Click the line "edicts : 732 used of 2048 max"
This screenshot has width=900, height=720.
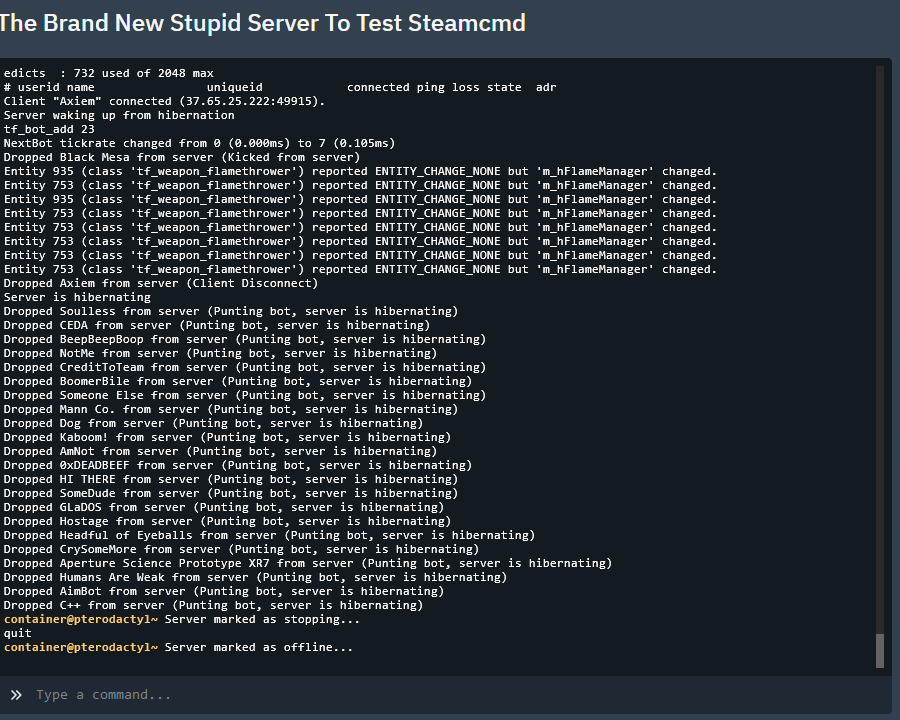coord(108,73)
